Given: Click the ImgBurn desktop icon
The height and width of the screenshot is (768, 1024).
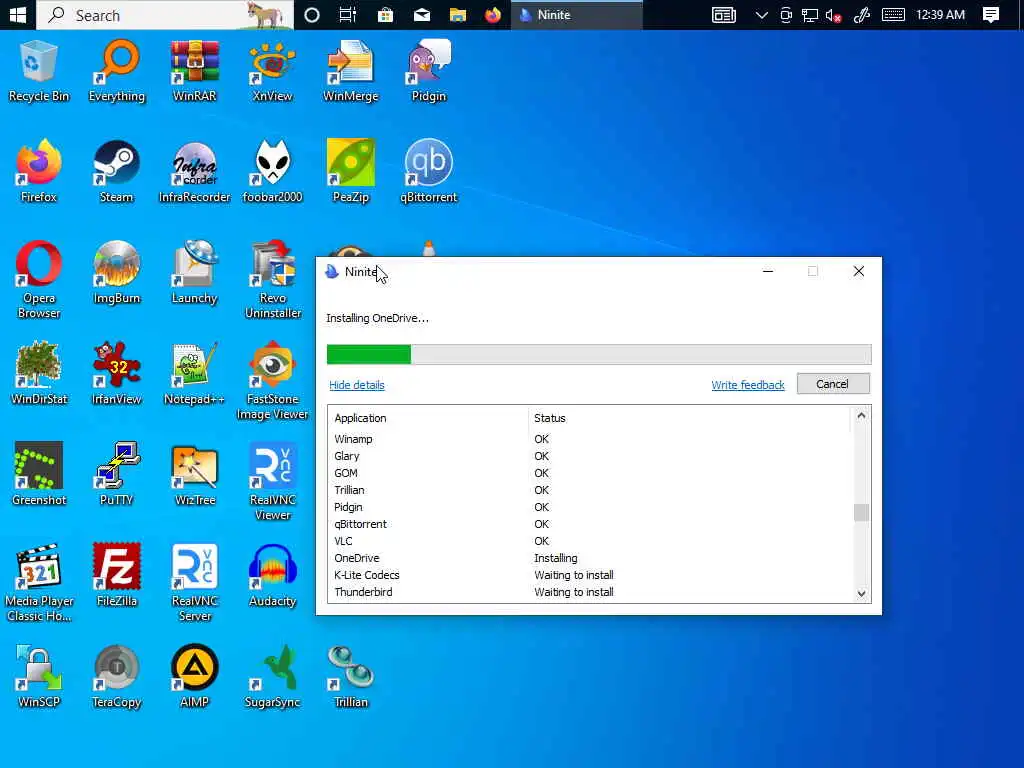Looking at the screenshot, I should pyautogui.click(x=116, y=272).
